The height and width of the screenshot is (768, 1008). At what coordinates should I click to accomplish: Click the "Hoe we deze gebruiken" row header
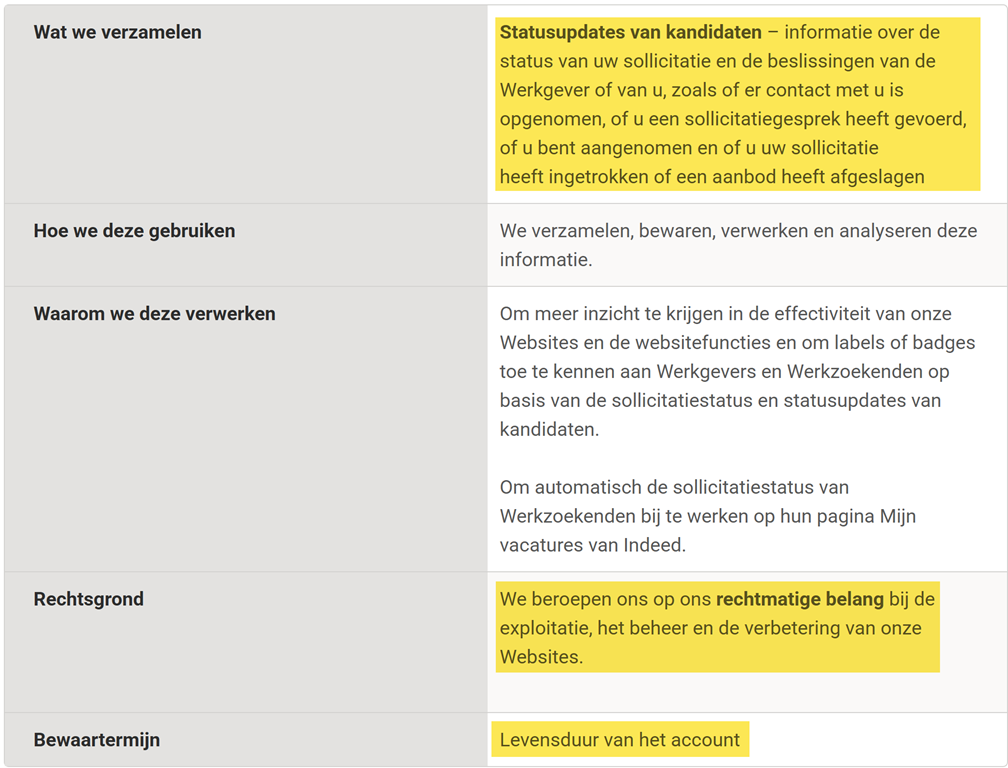(134, 231)
